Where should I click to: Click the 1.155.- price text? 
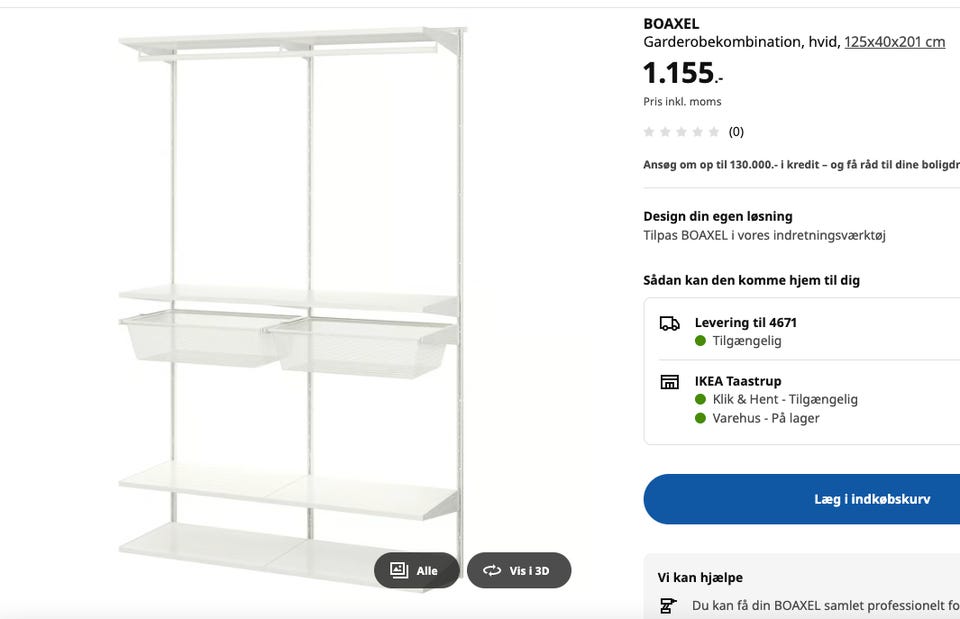682,73
